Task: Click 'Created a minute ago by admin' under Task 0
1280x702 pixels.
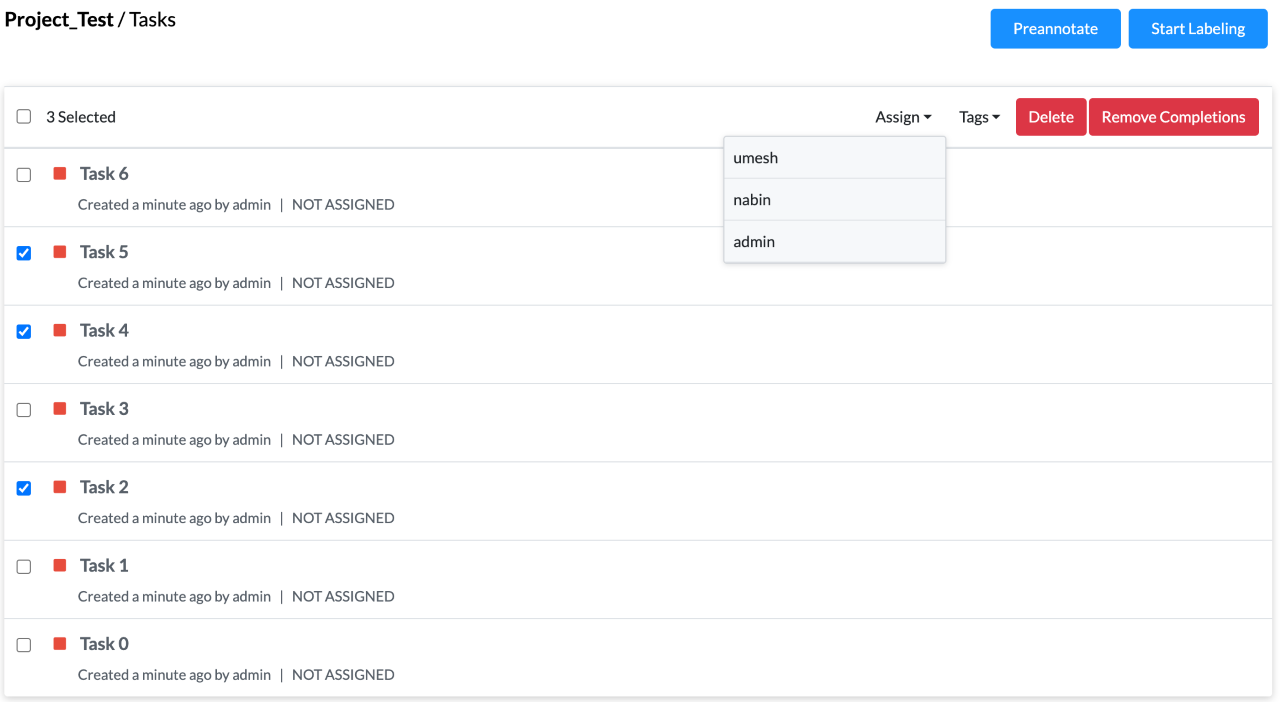Action: pos(175,675)
